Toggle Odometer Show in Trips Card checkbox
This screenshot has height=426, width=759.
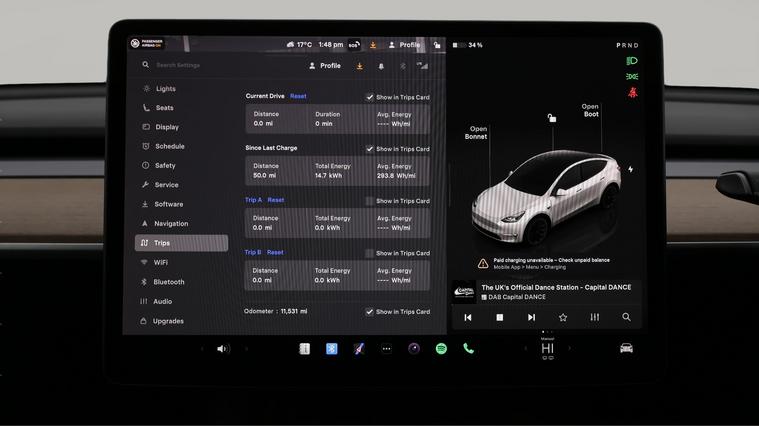click(x=370, y=312)
